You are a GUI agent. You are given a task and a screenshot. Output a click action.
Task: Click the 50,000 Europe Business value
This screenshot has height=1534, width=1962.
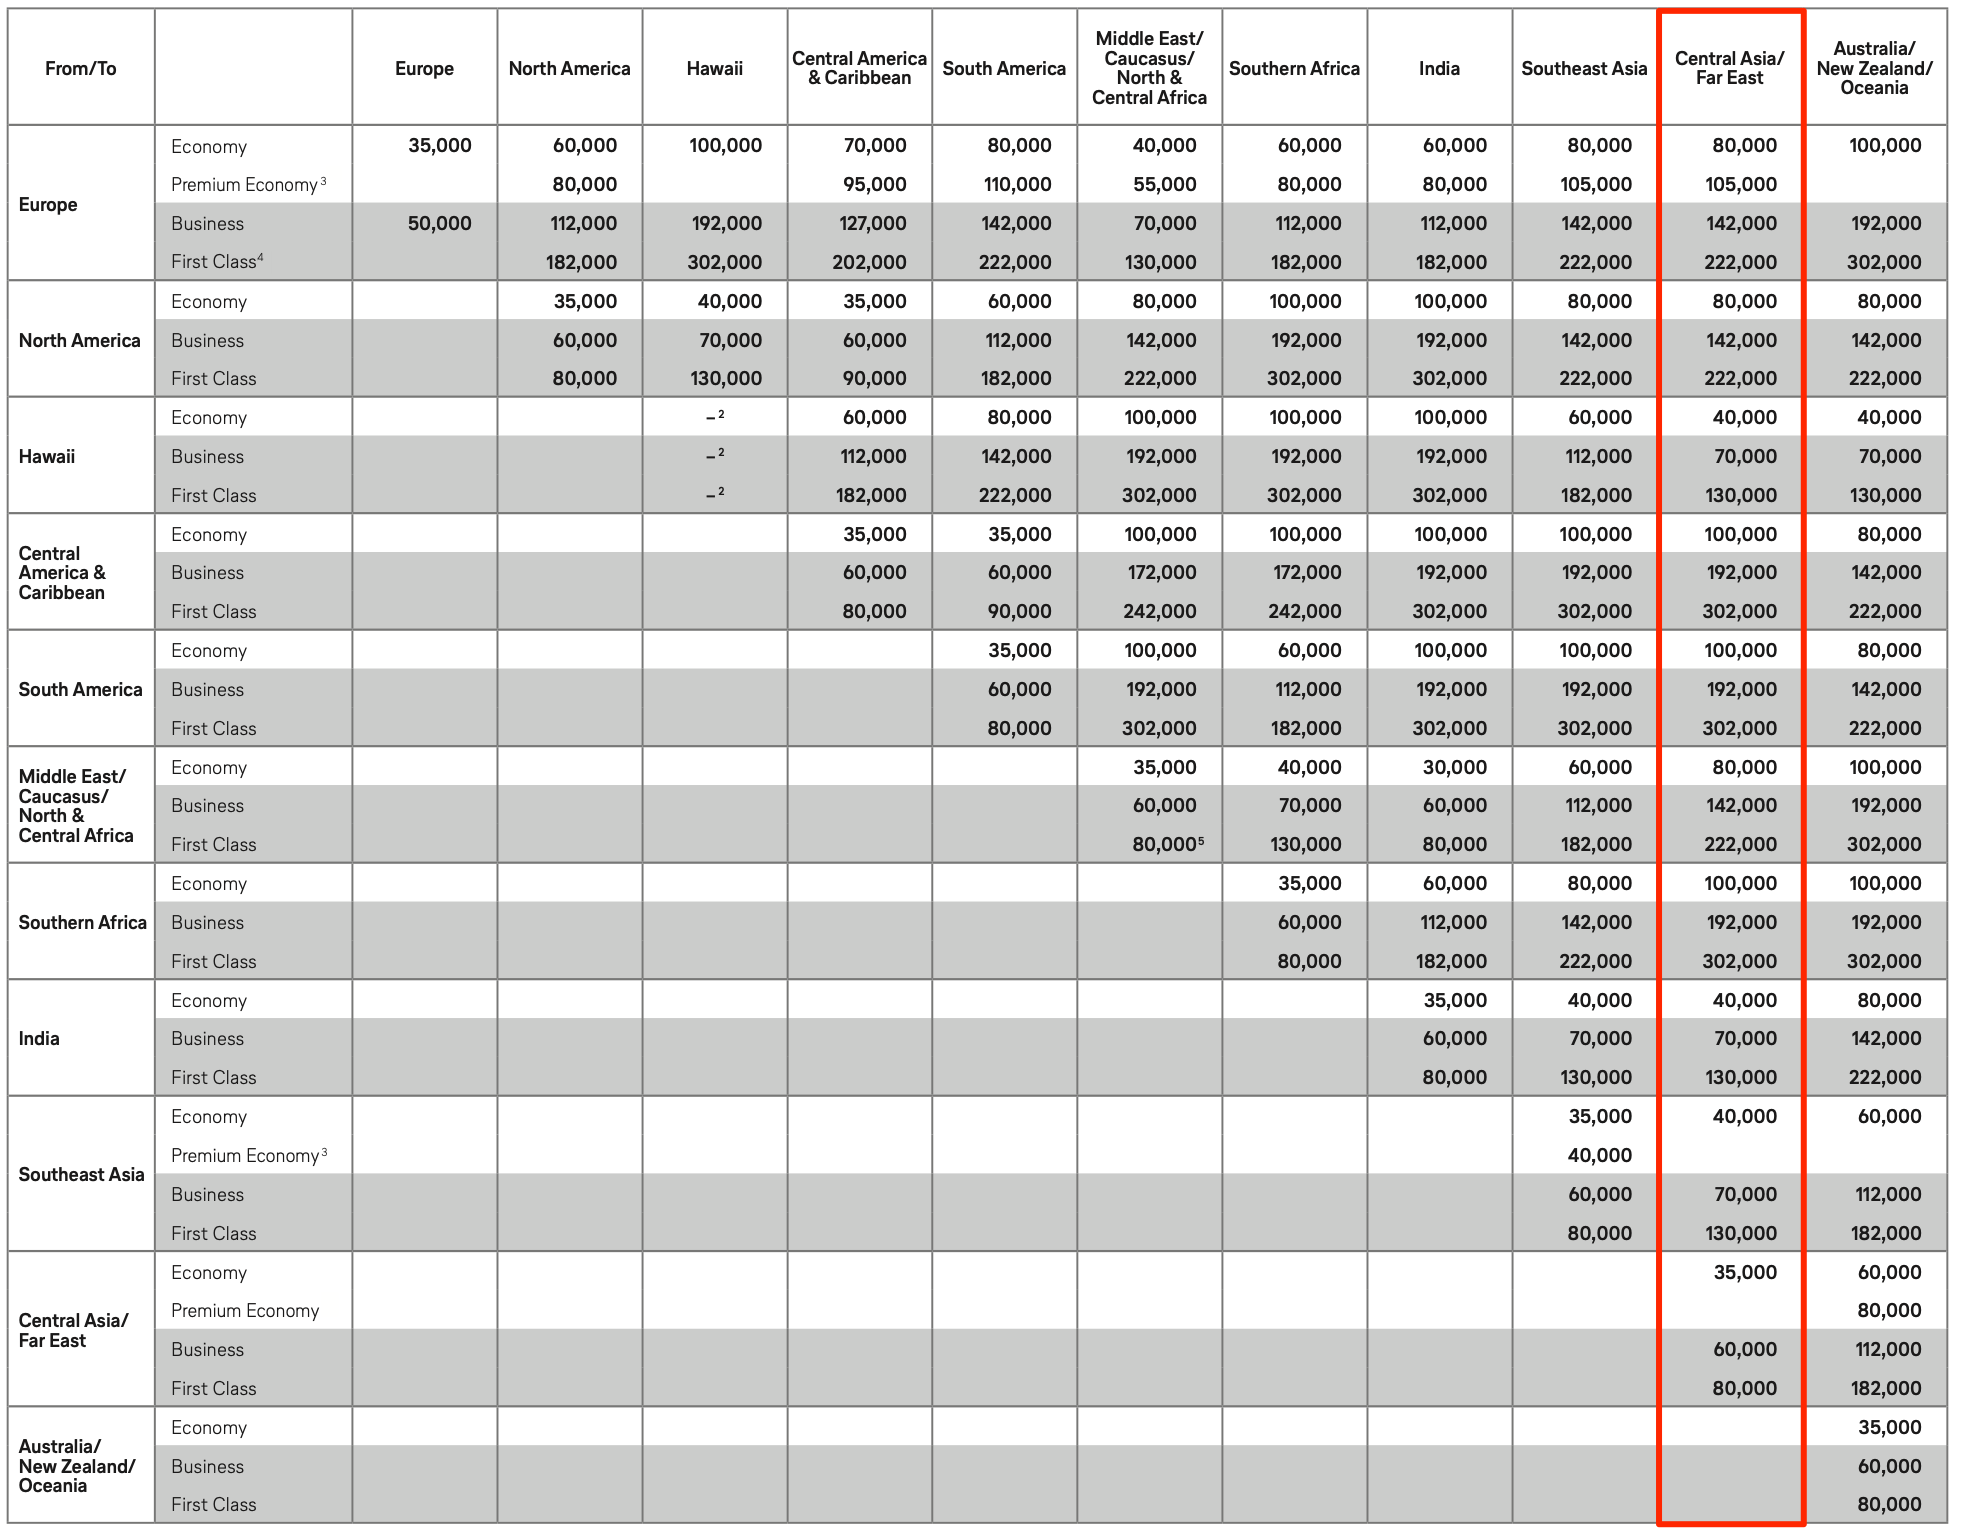tap(439, 223)
